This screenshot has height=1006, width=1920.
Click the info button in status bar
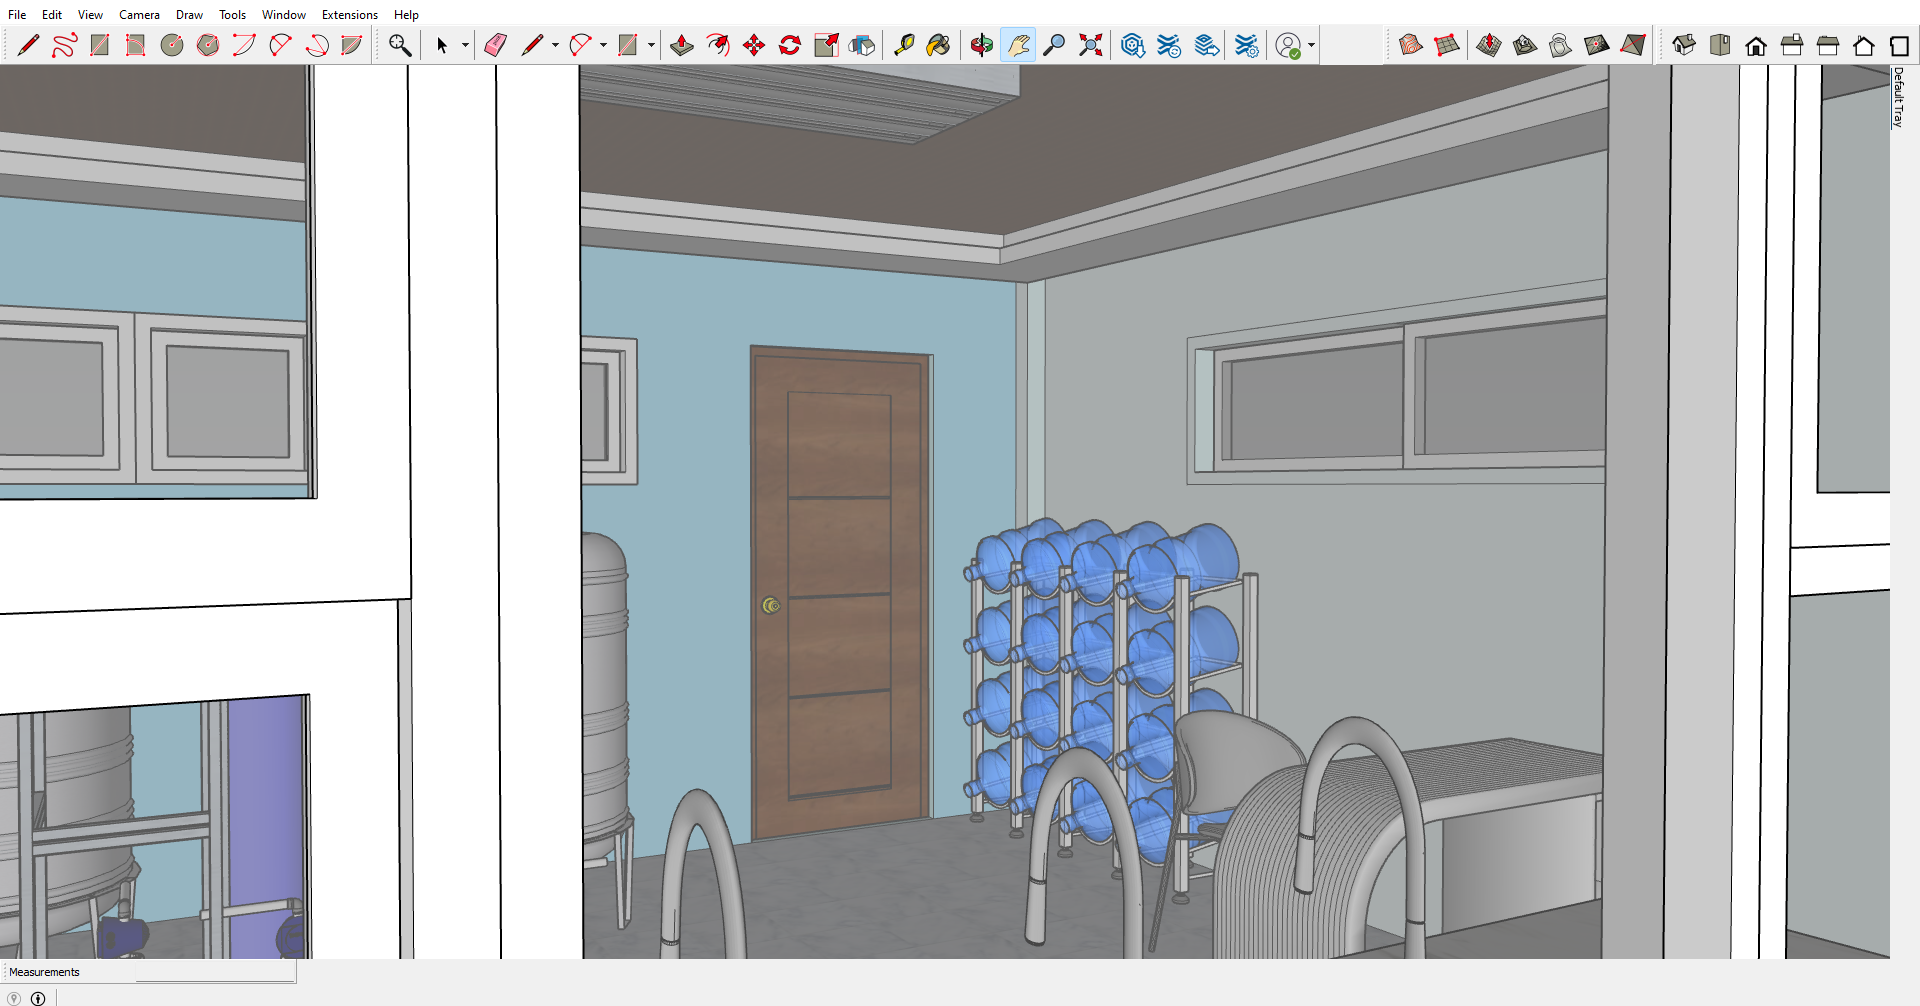(x=38, y=998)
